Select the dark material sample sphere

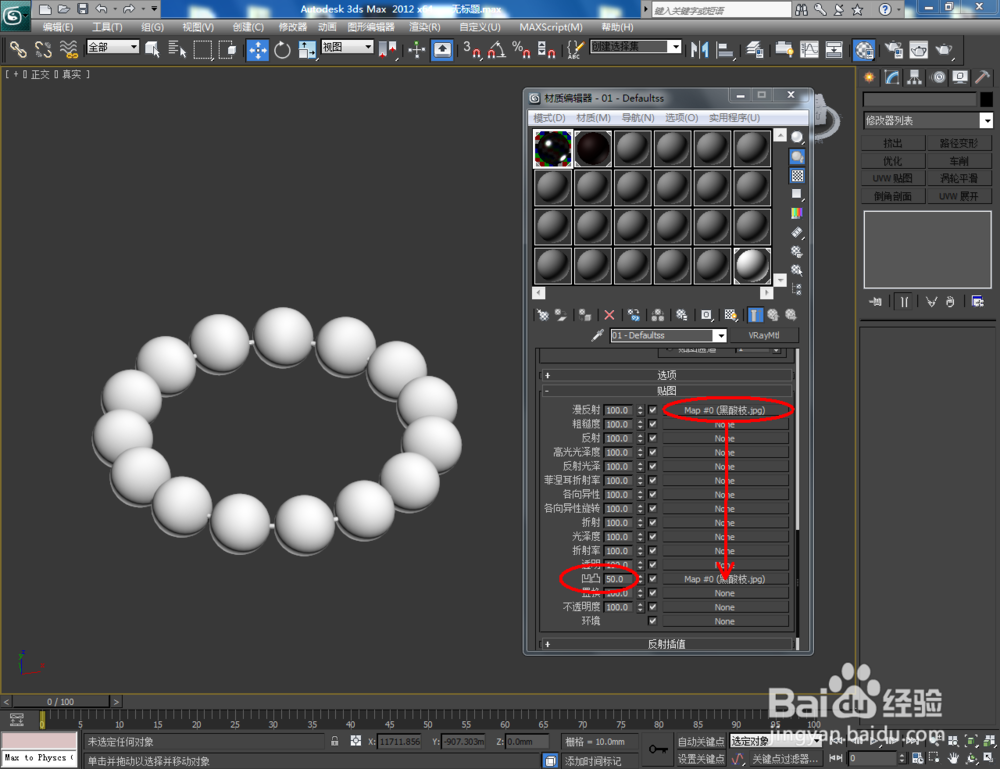point(592,147)
